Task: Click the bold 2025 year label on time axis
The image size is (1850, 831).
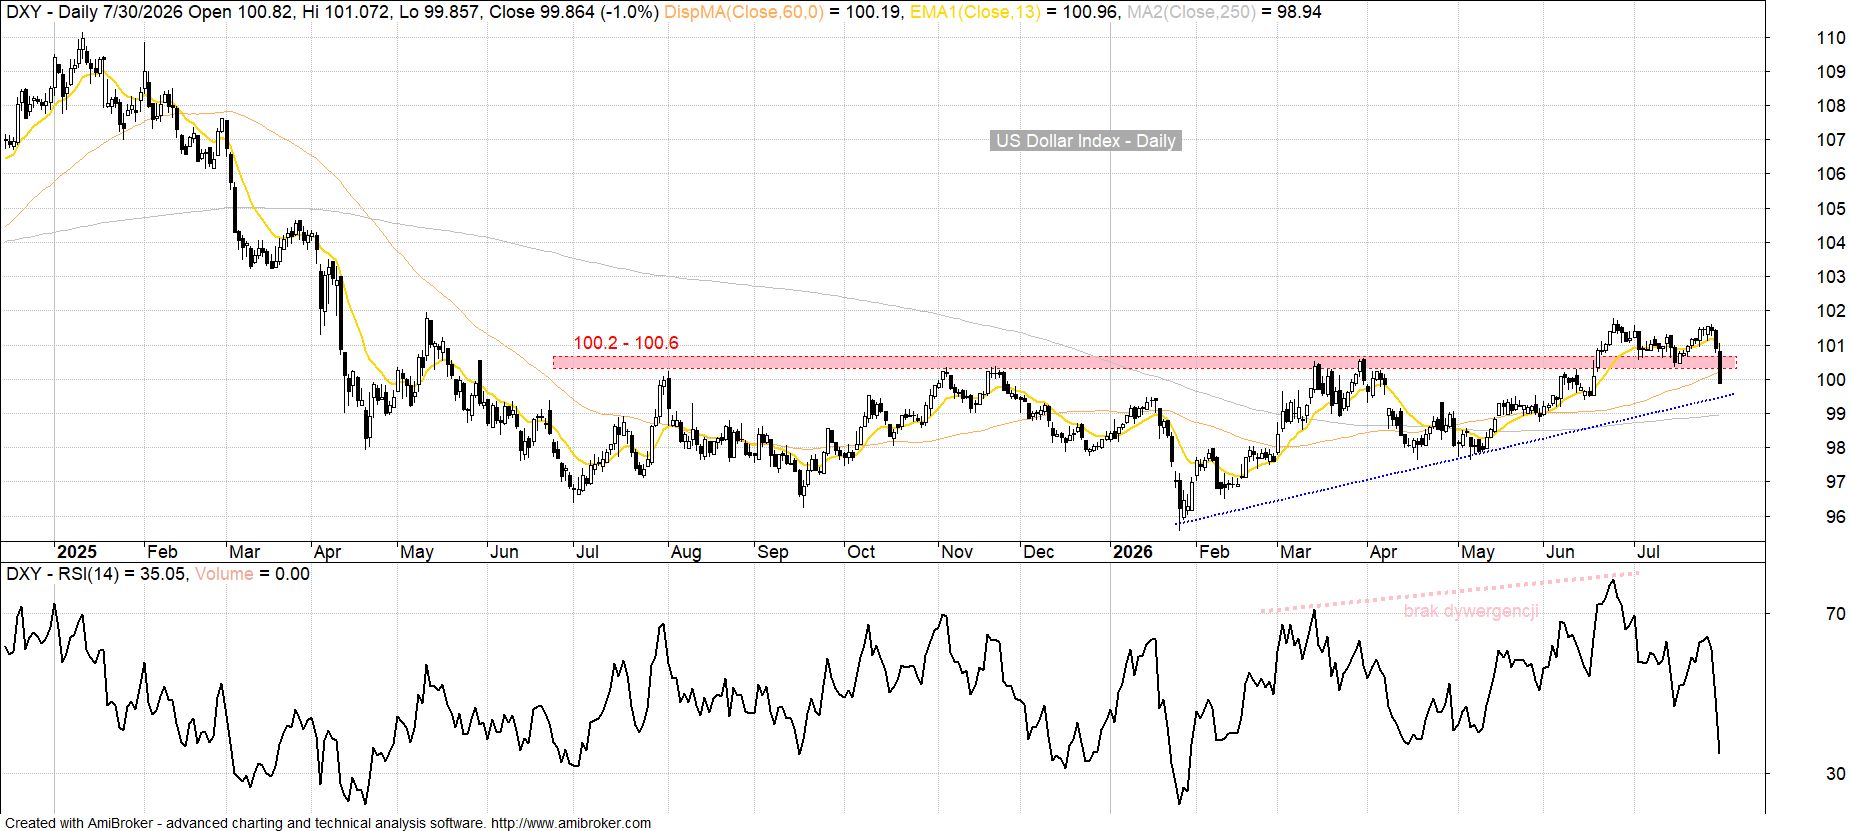Action: coord(77,552)
